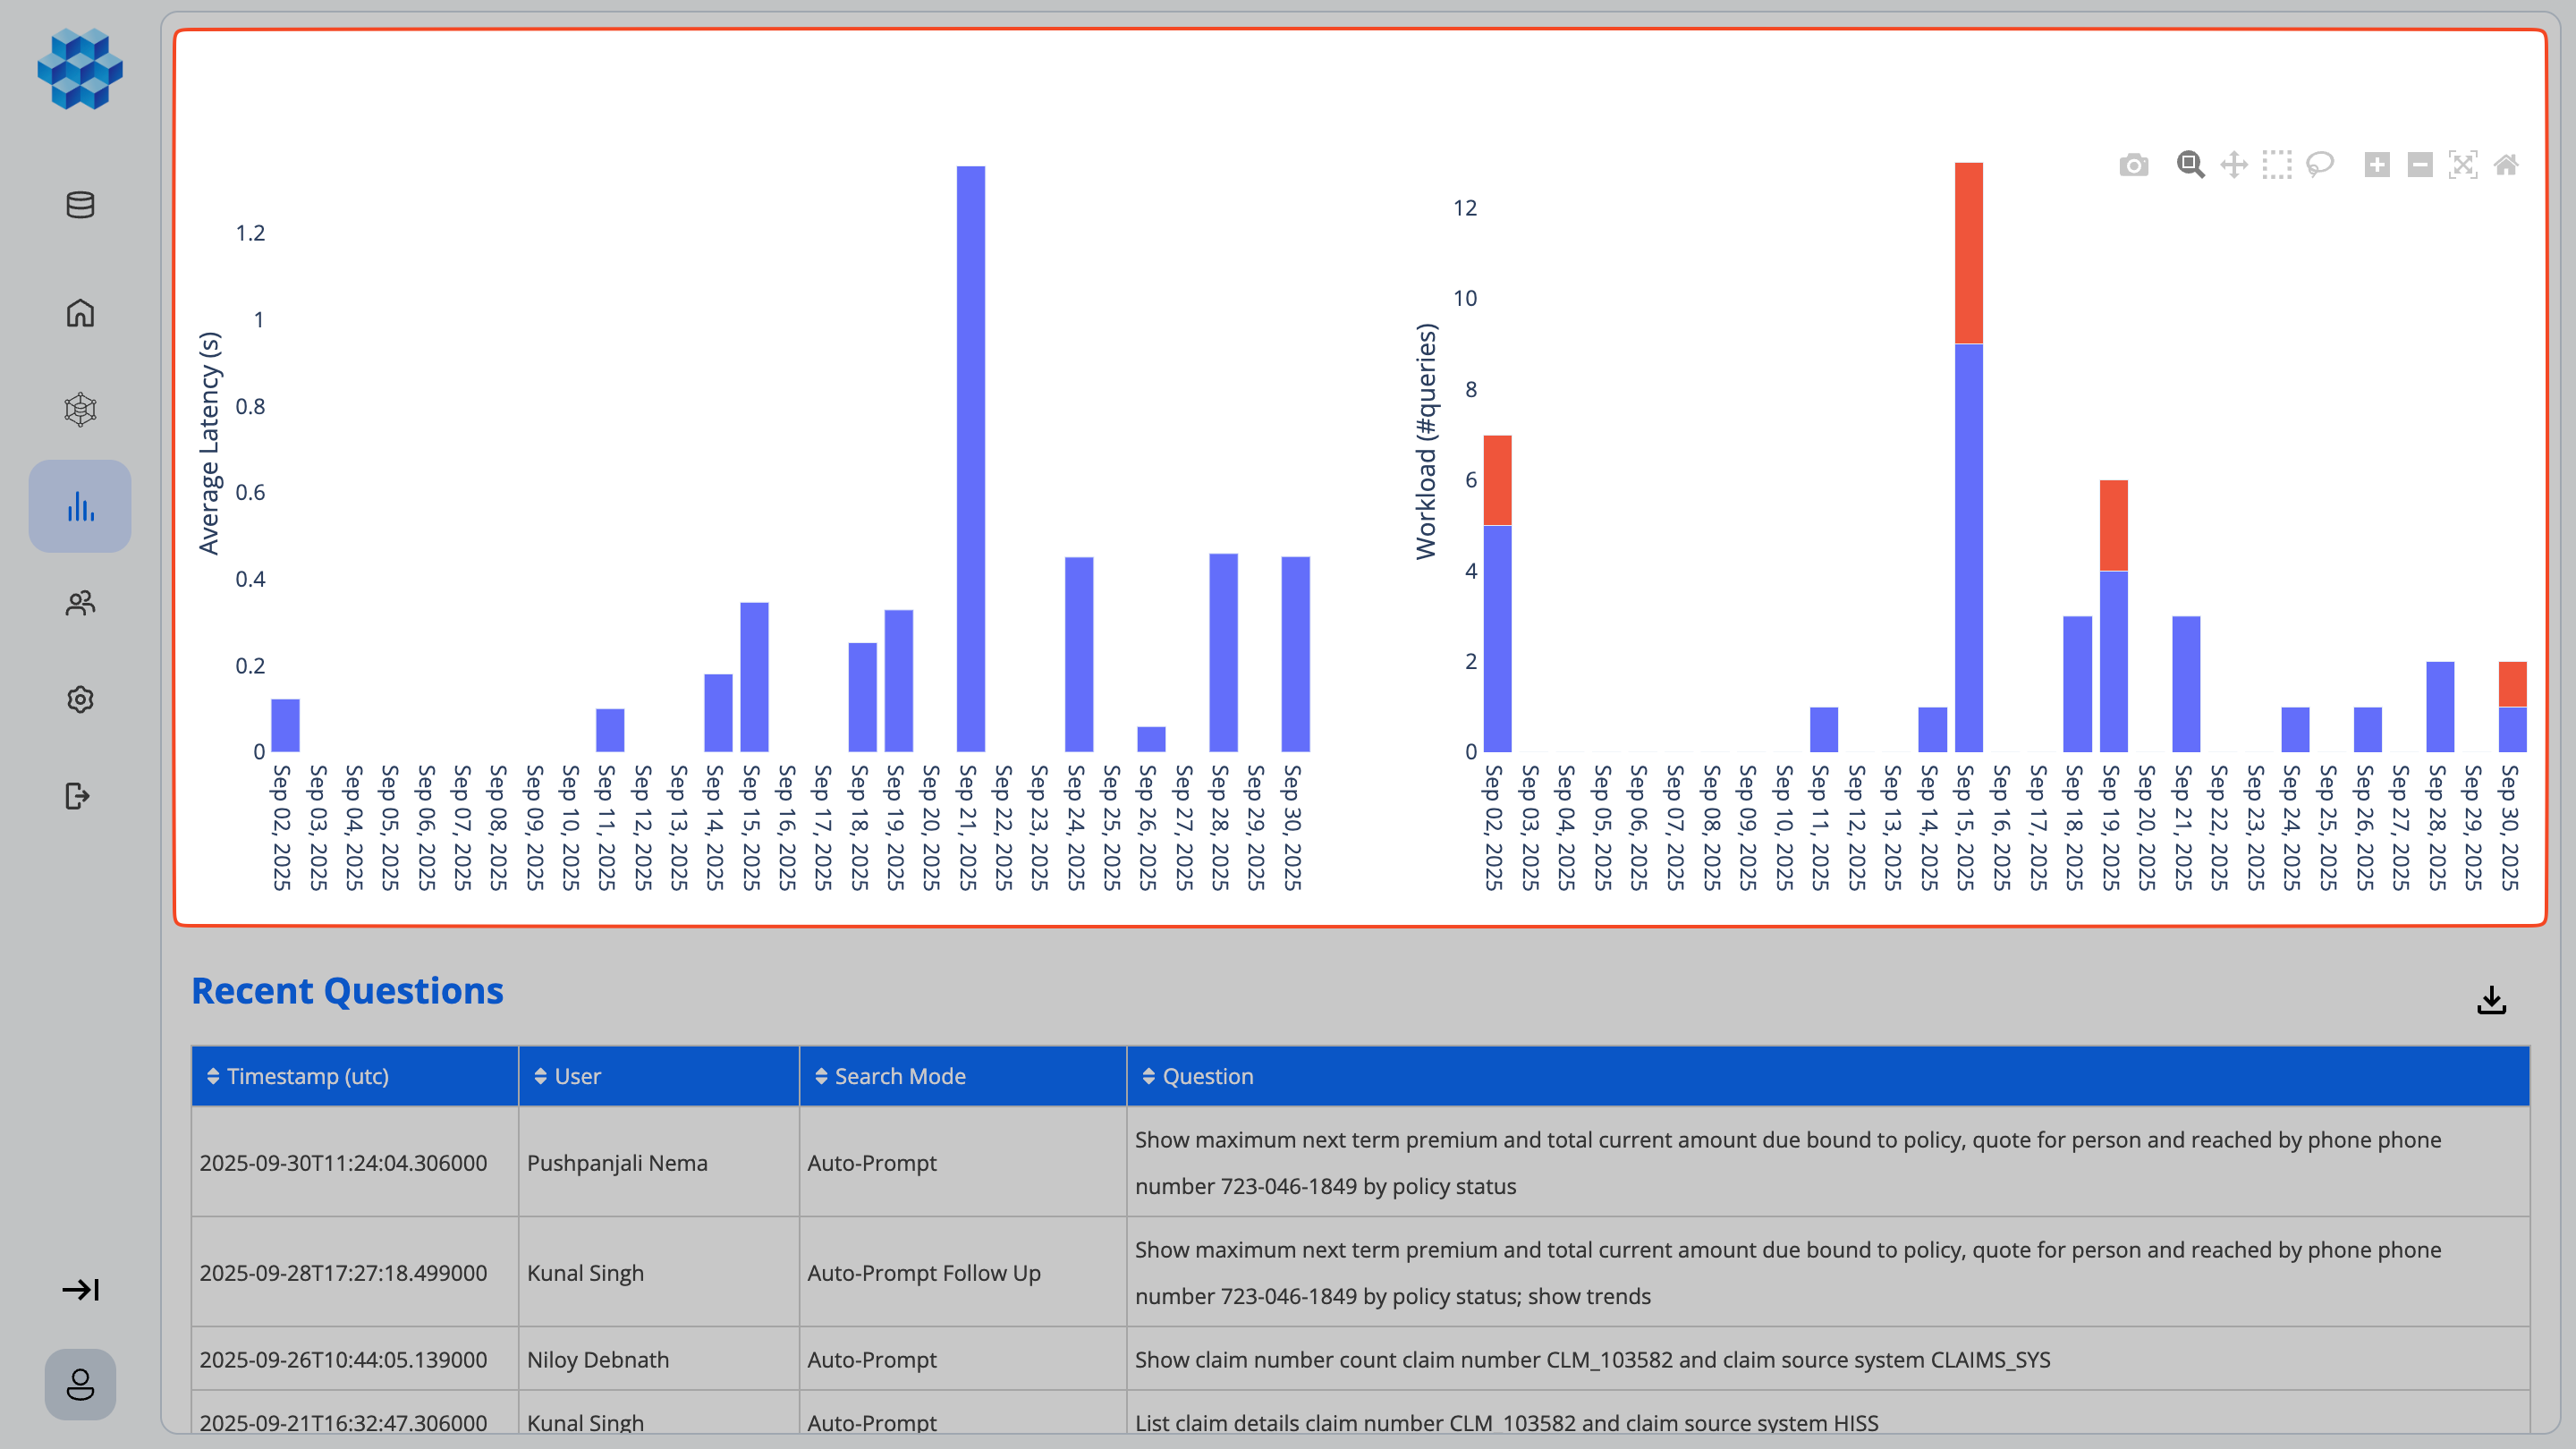Go to Home from the sidebar
2576x1449 pixels.
tap(79, 313)
